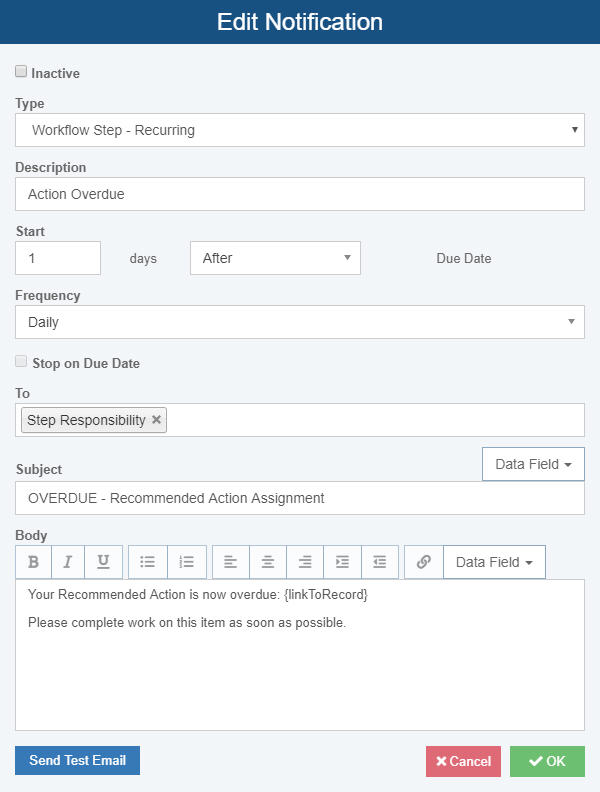600x792 pixels.
Task: Remove the Step Responsibility recipient tag
Action: (x=156, y=420)
